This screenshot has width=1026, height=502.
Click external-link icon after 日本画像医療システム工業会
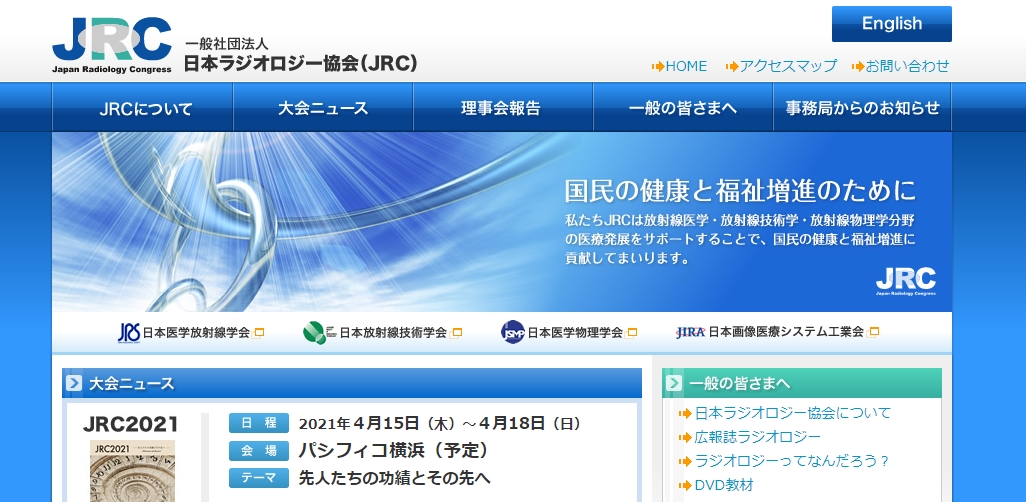pos(873,332)
